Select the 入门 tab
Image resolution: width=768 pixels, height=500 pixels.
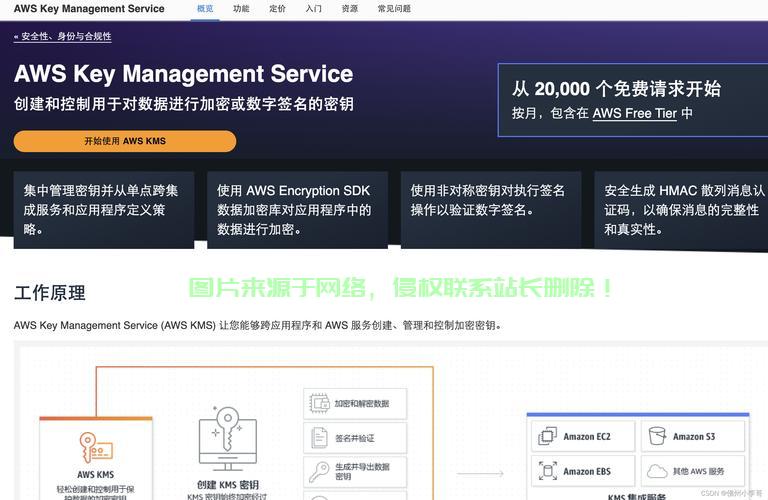(x=313, y=9)
